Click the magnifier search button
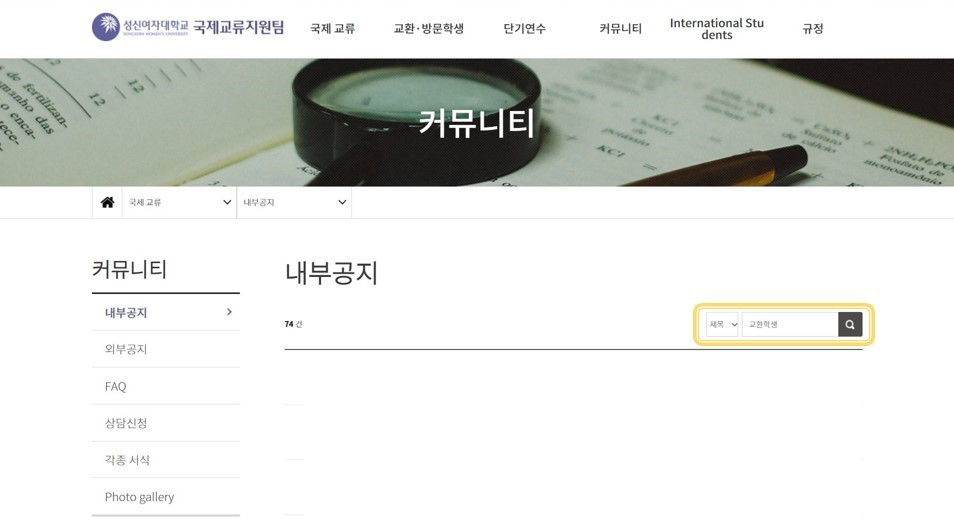The width and height of the screenshot is (954, 530). (850, 324)
